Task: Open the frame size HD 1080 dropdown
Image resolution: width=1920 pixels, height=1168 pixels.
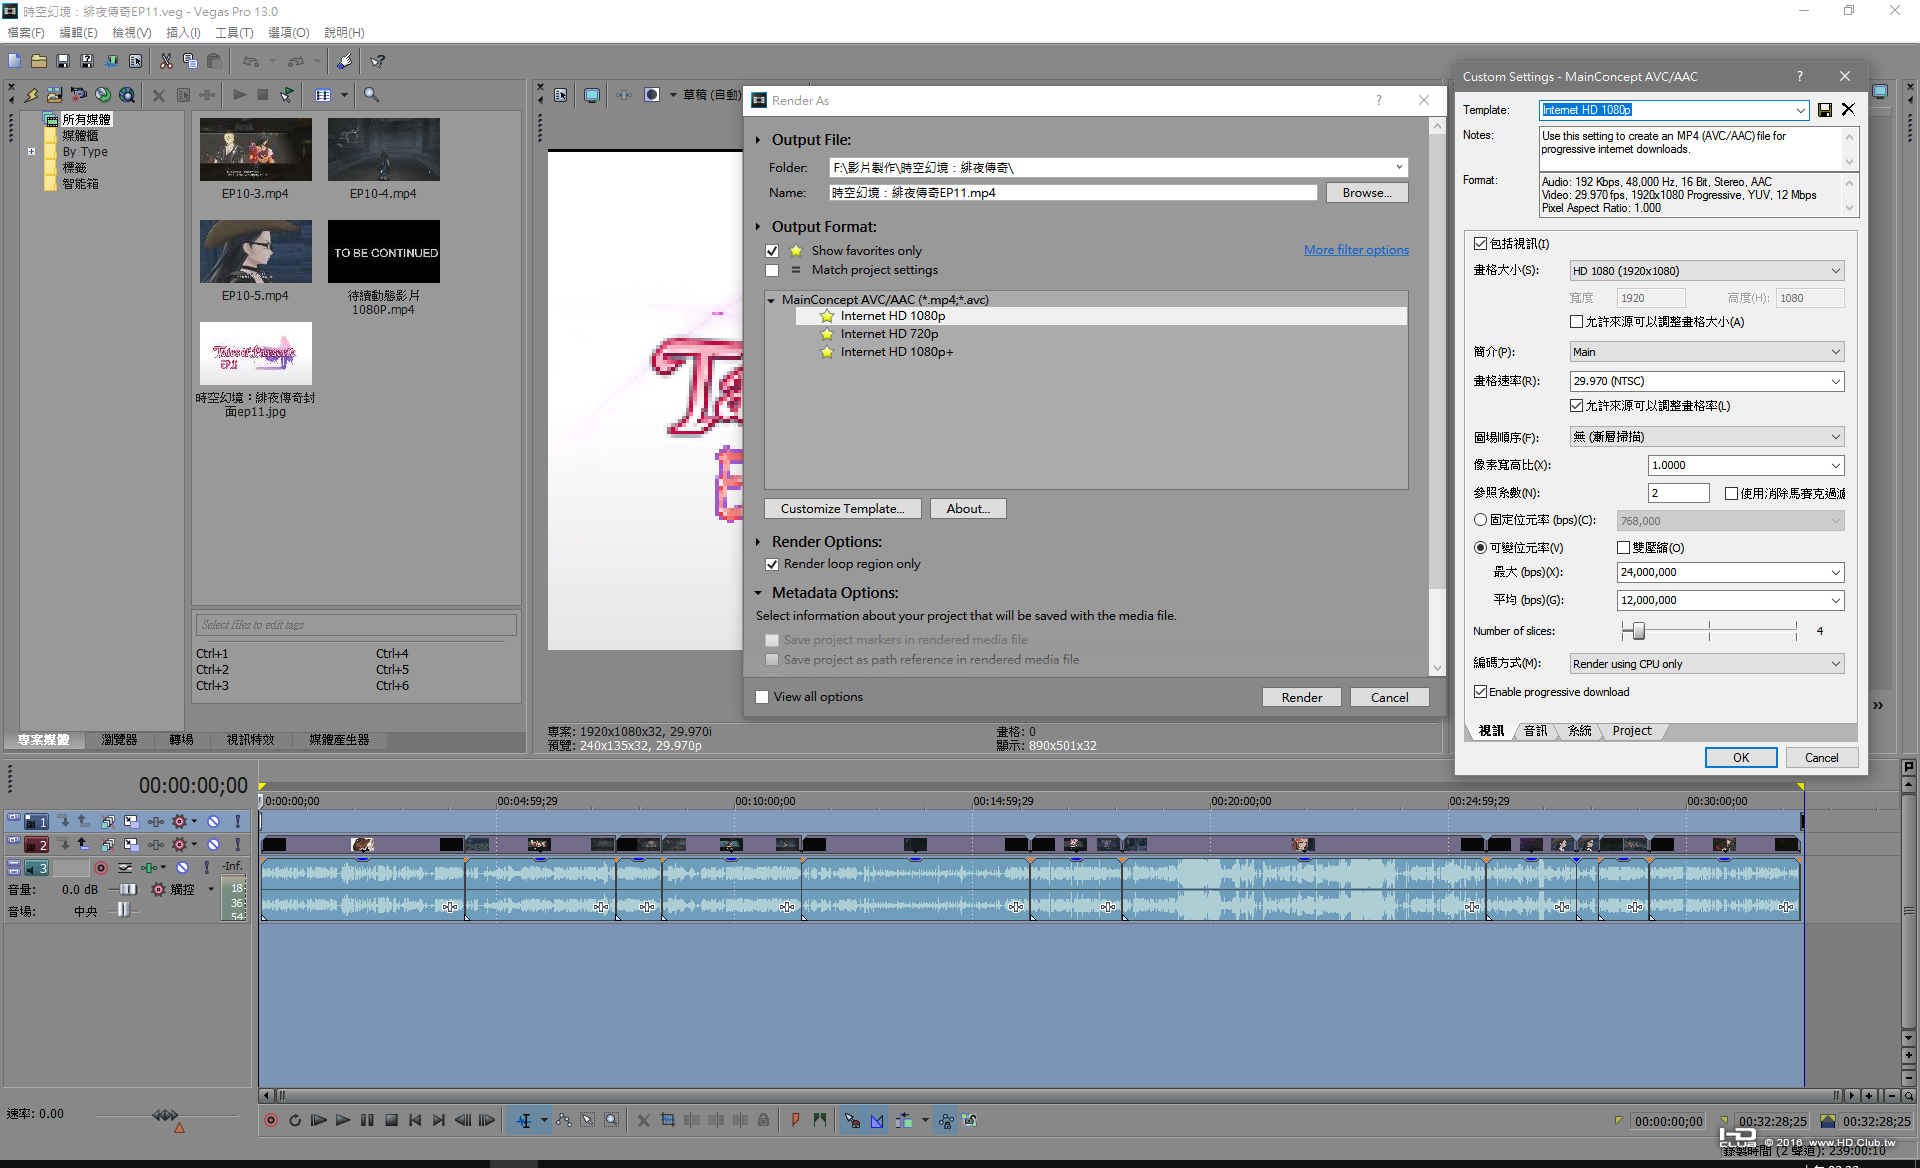Action: coord(1706,271)
